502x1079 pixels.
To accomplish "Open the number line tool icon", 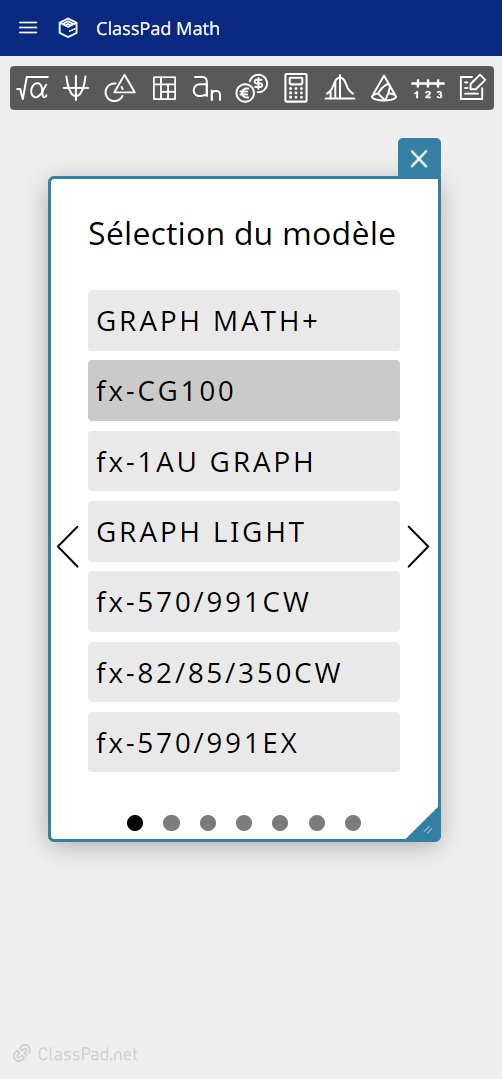I will point(428,88).
